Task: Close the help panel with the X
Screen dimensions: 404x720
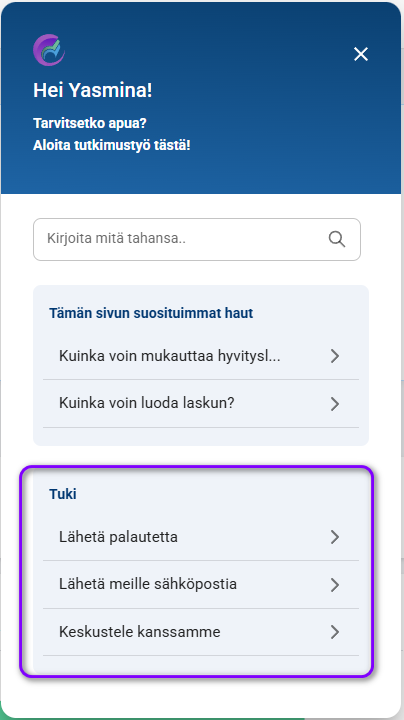Action: click(361, 54)
